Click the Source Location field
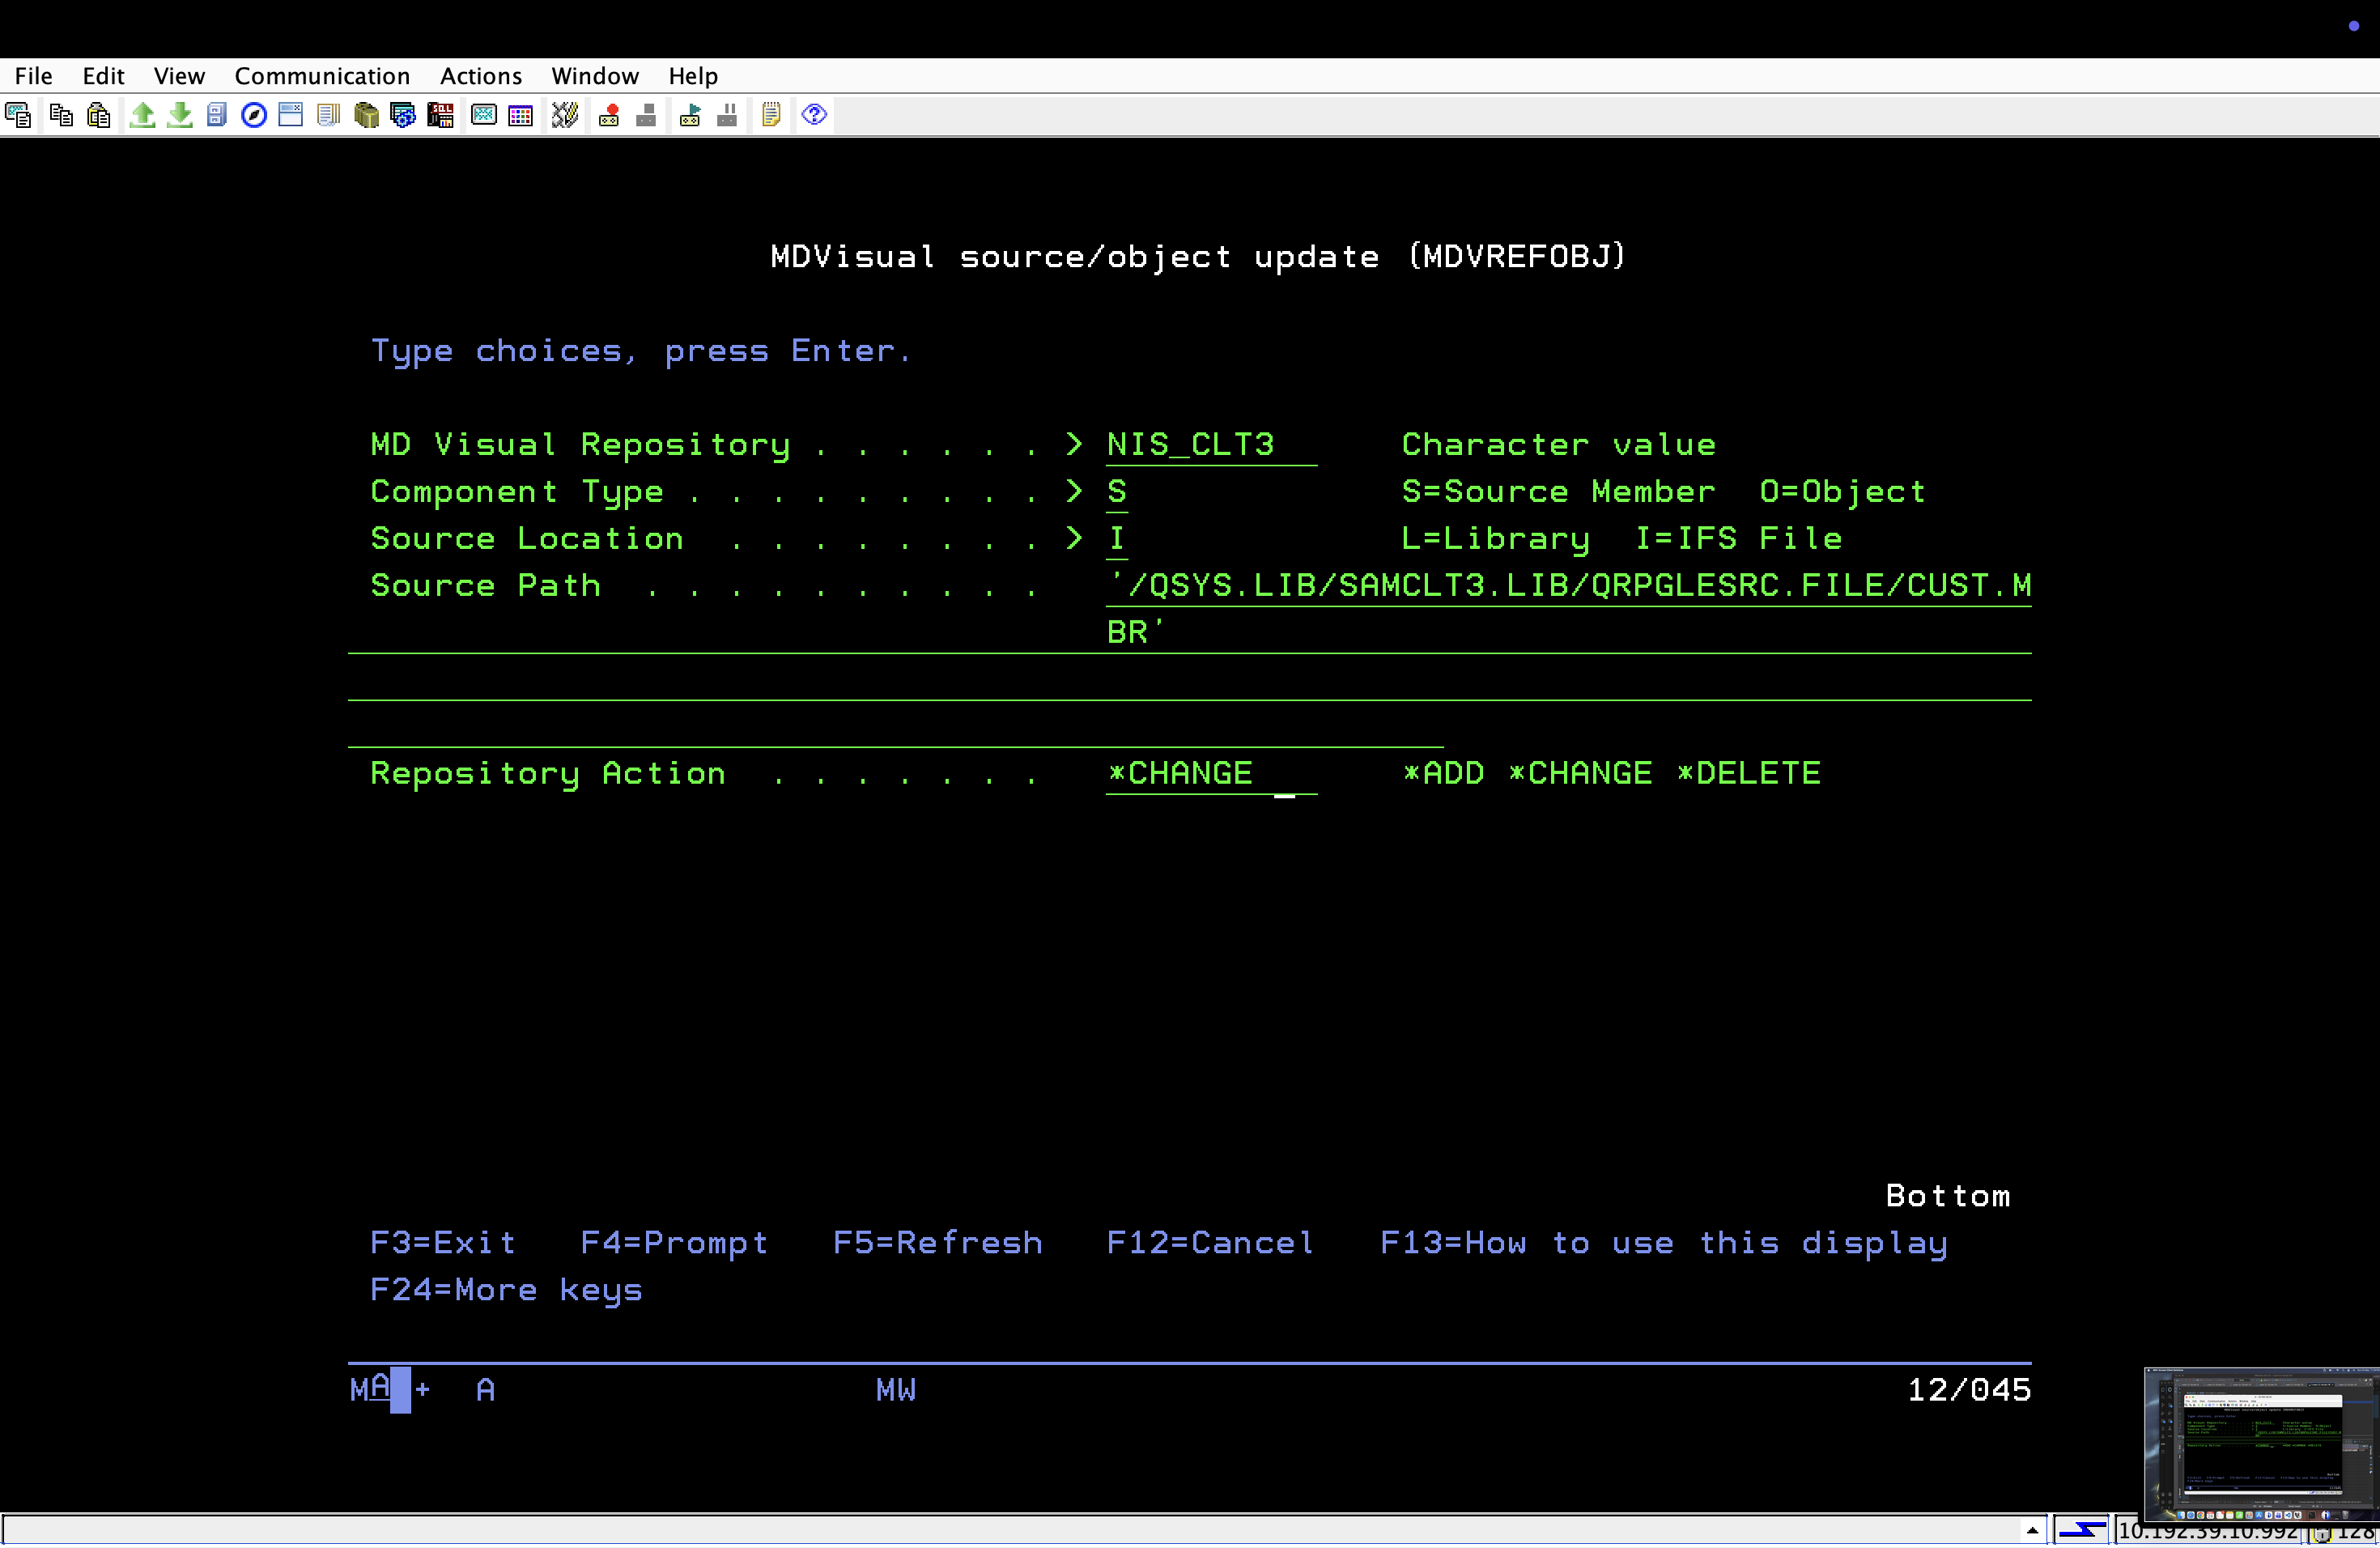This screenshot has width=2380, height=1548. pyautogui.click(x=1117, y=539)
